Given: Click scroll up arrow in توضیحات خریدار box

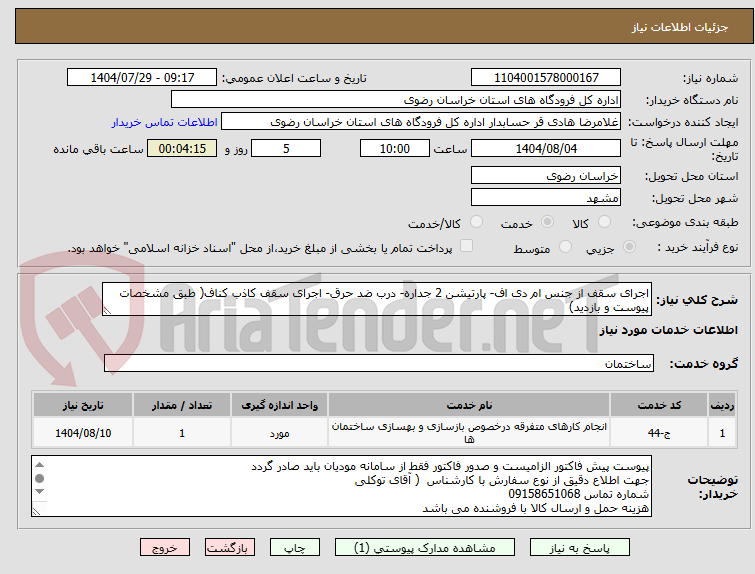Looking at the screenshot, I should (39, 465).
